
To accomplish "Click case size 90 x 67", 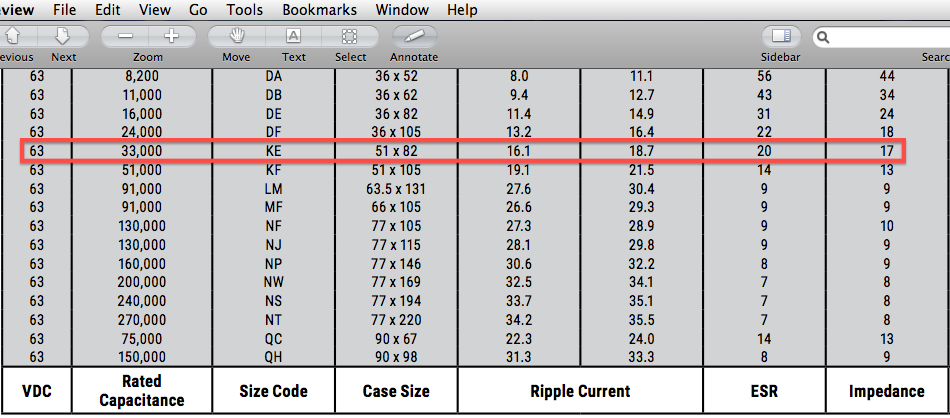I will [x=396, y=338].
